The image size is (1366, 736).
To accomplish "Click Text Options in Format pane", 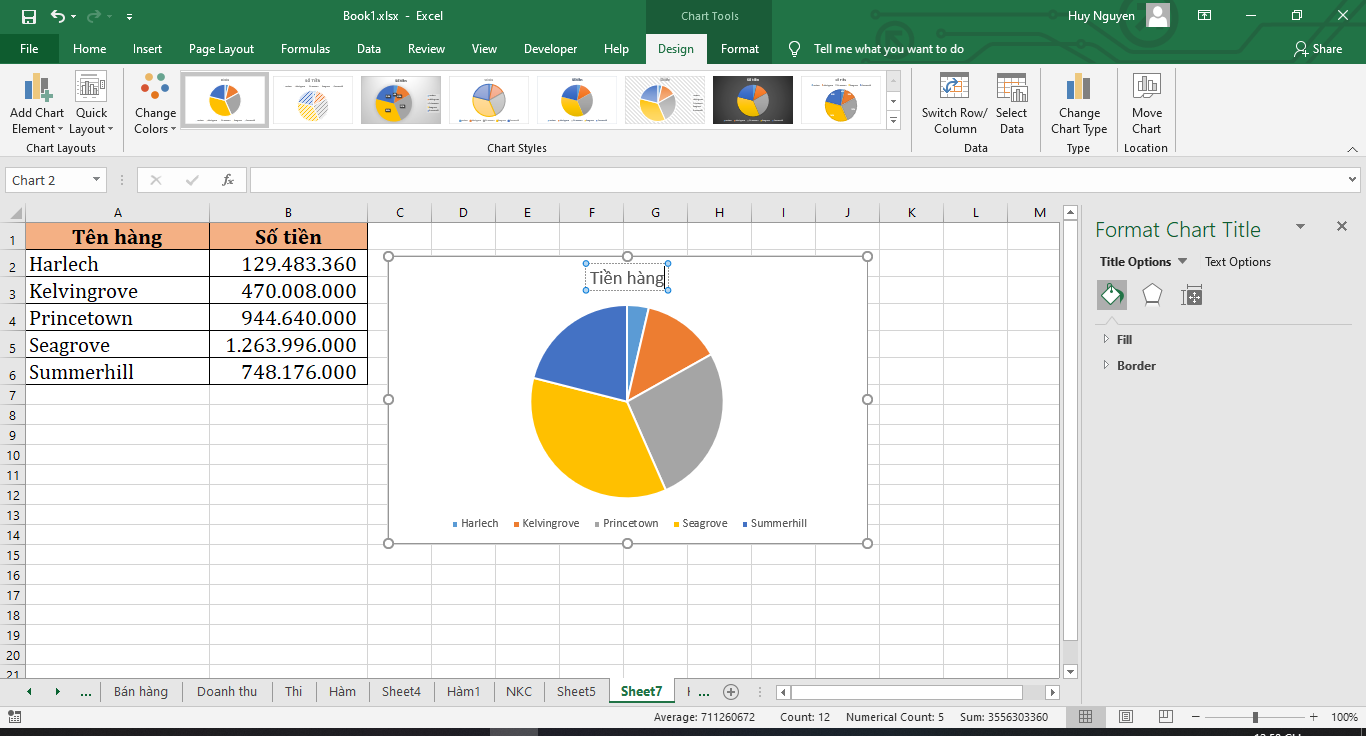I will coord(1238,262).
